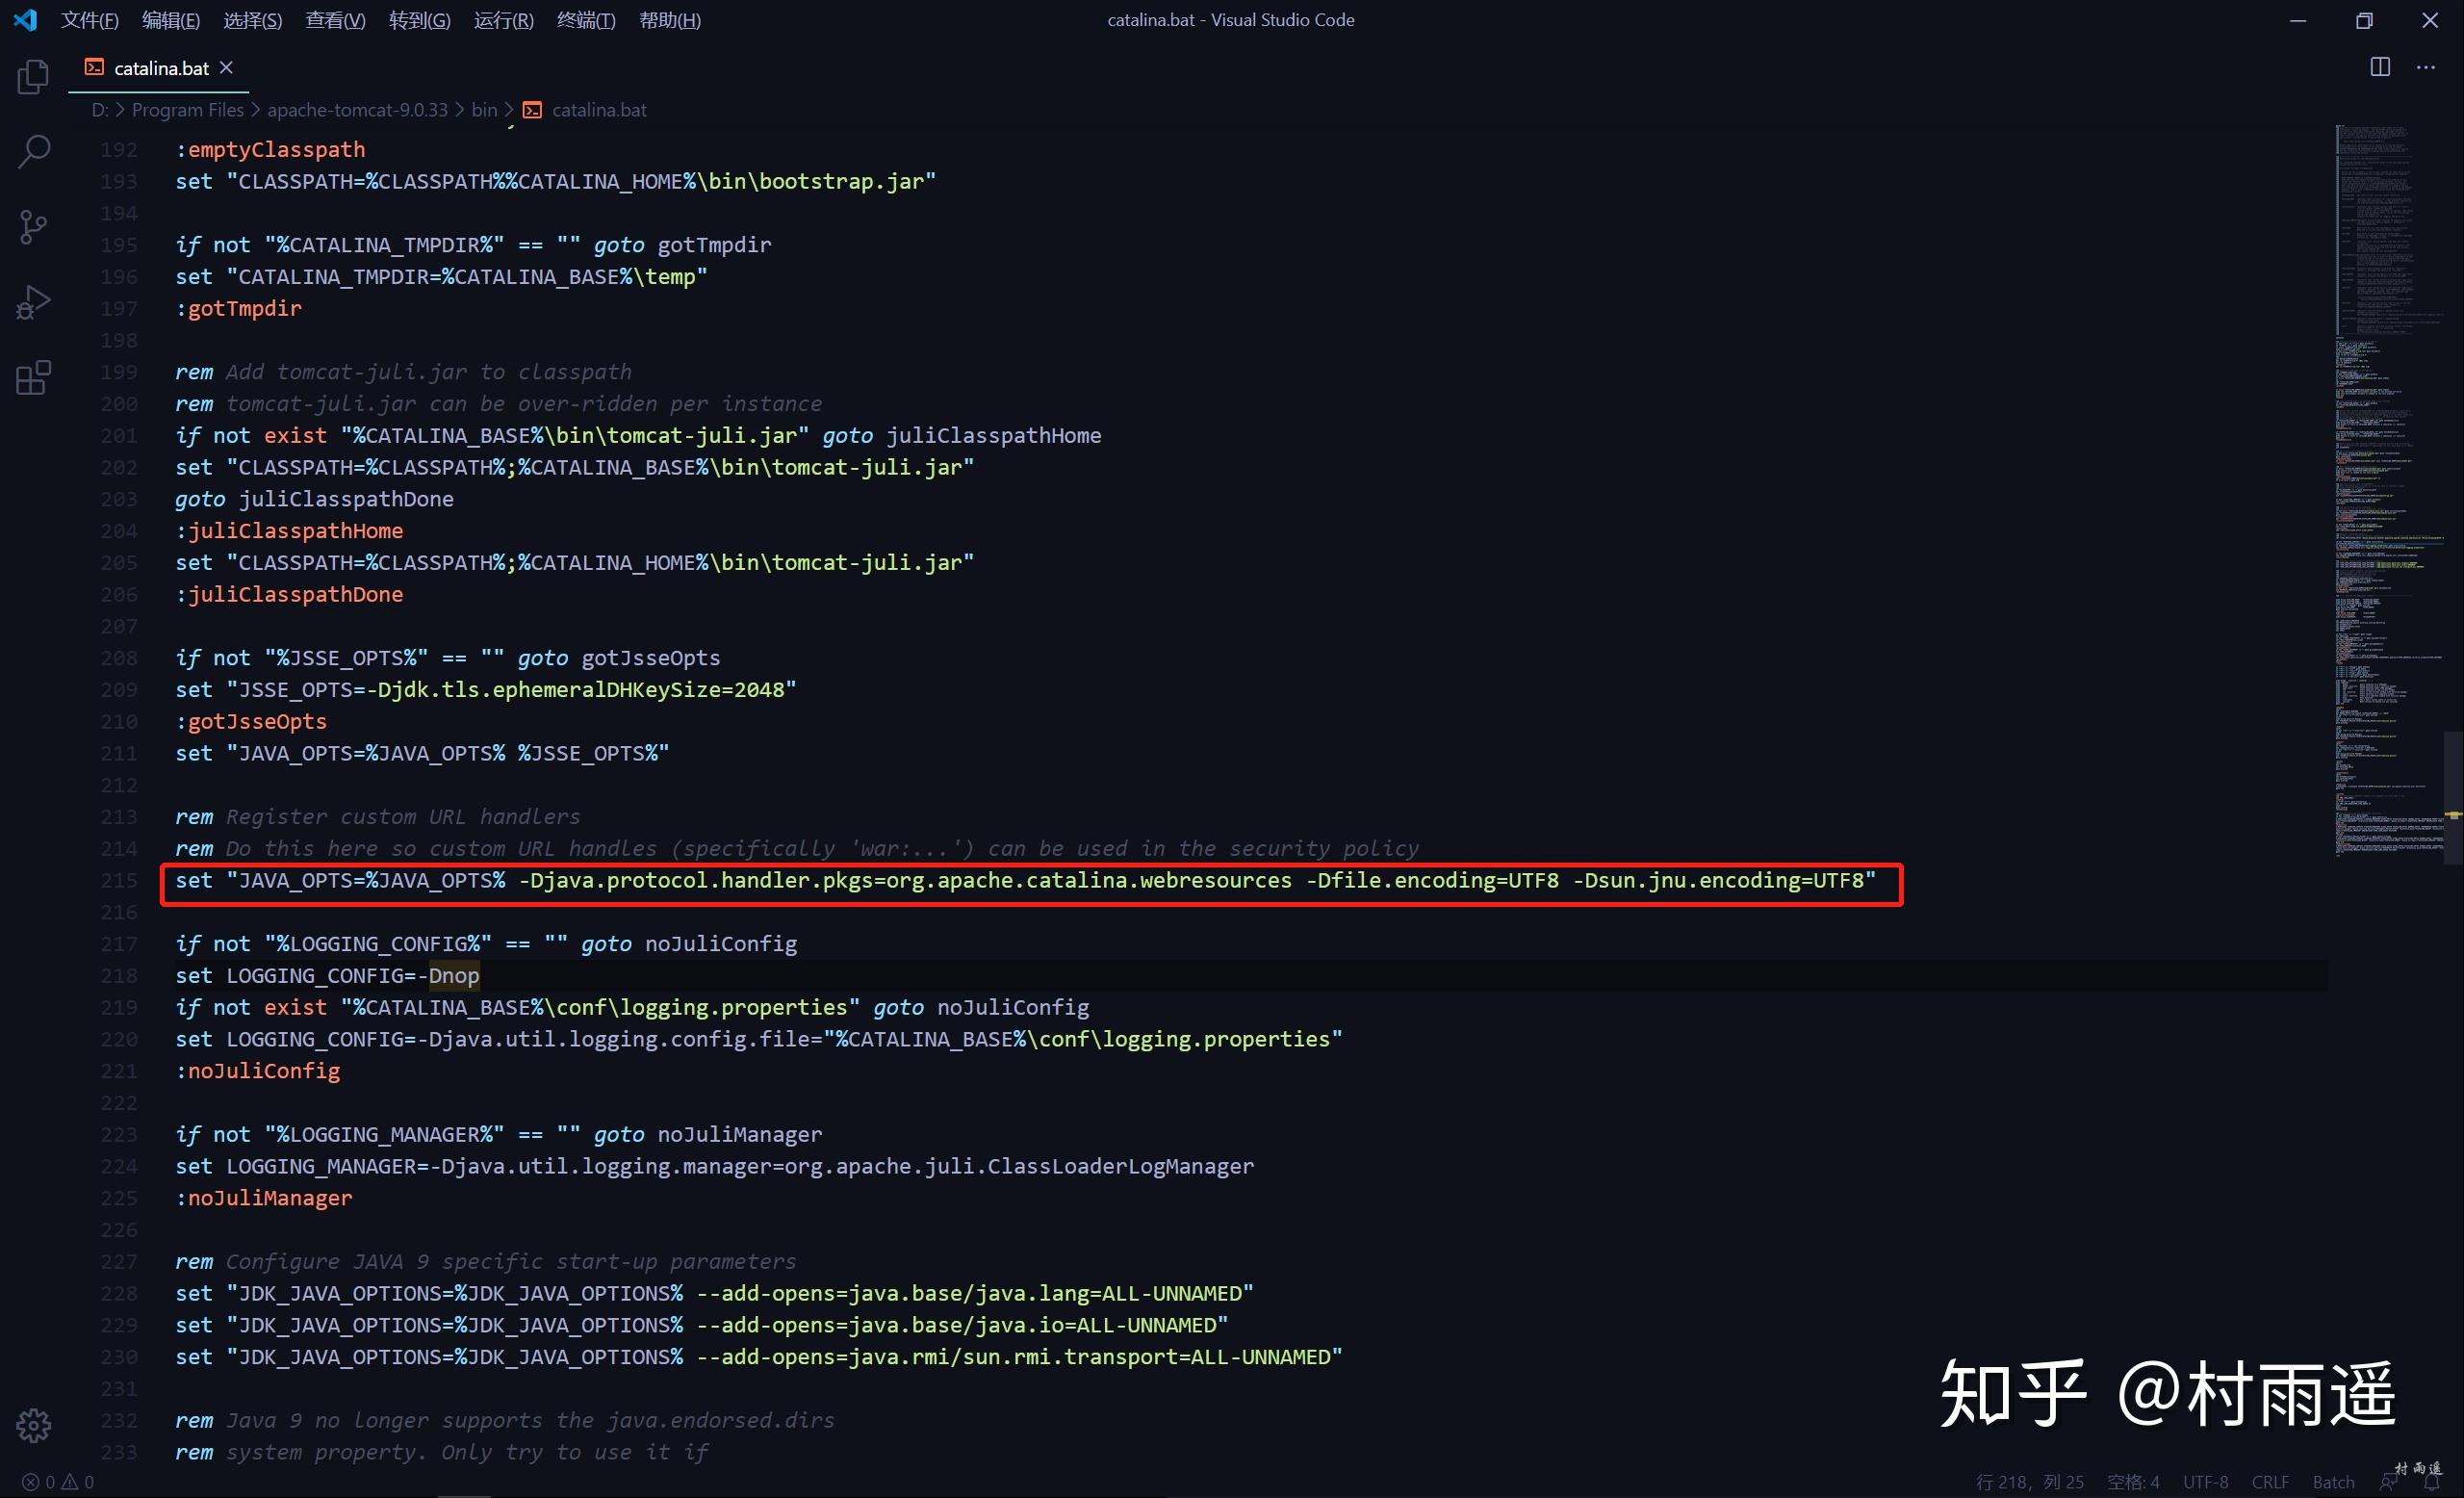Select the catalina.bat tab
Viewport: 2464px width, 1498px height.
click(160, 67)
